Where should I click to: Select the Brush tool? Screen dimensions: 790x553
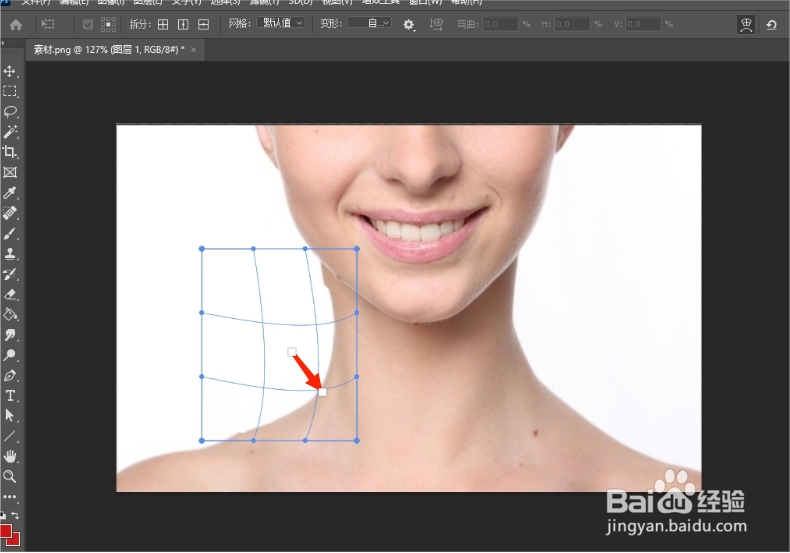click(10, 234)
